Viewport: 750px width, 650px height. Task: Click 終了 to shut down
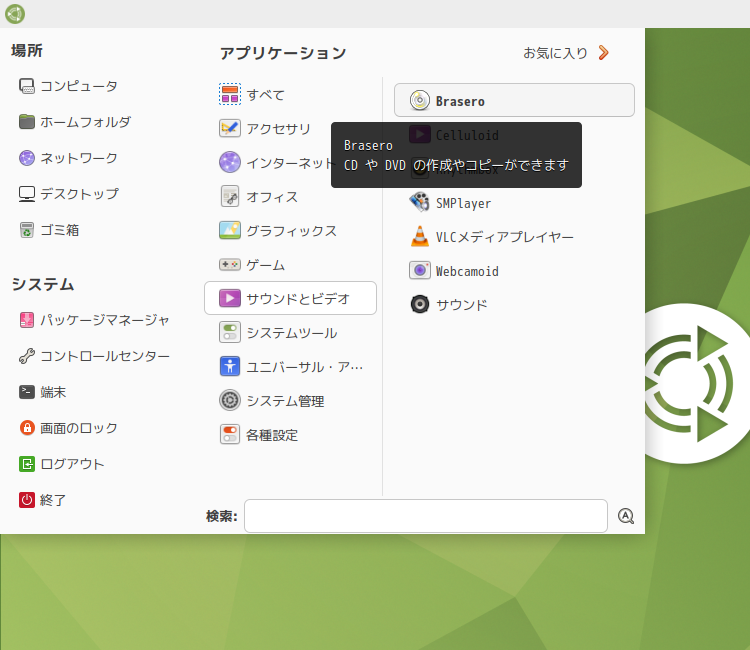pos(43,500)
